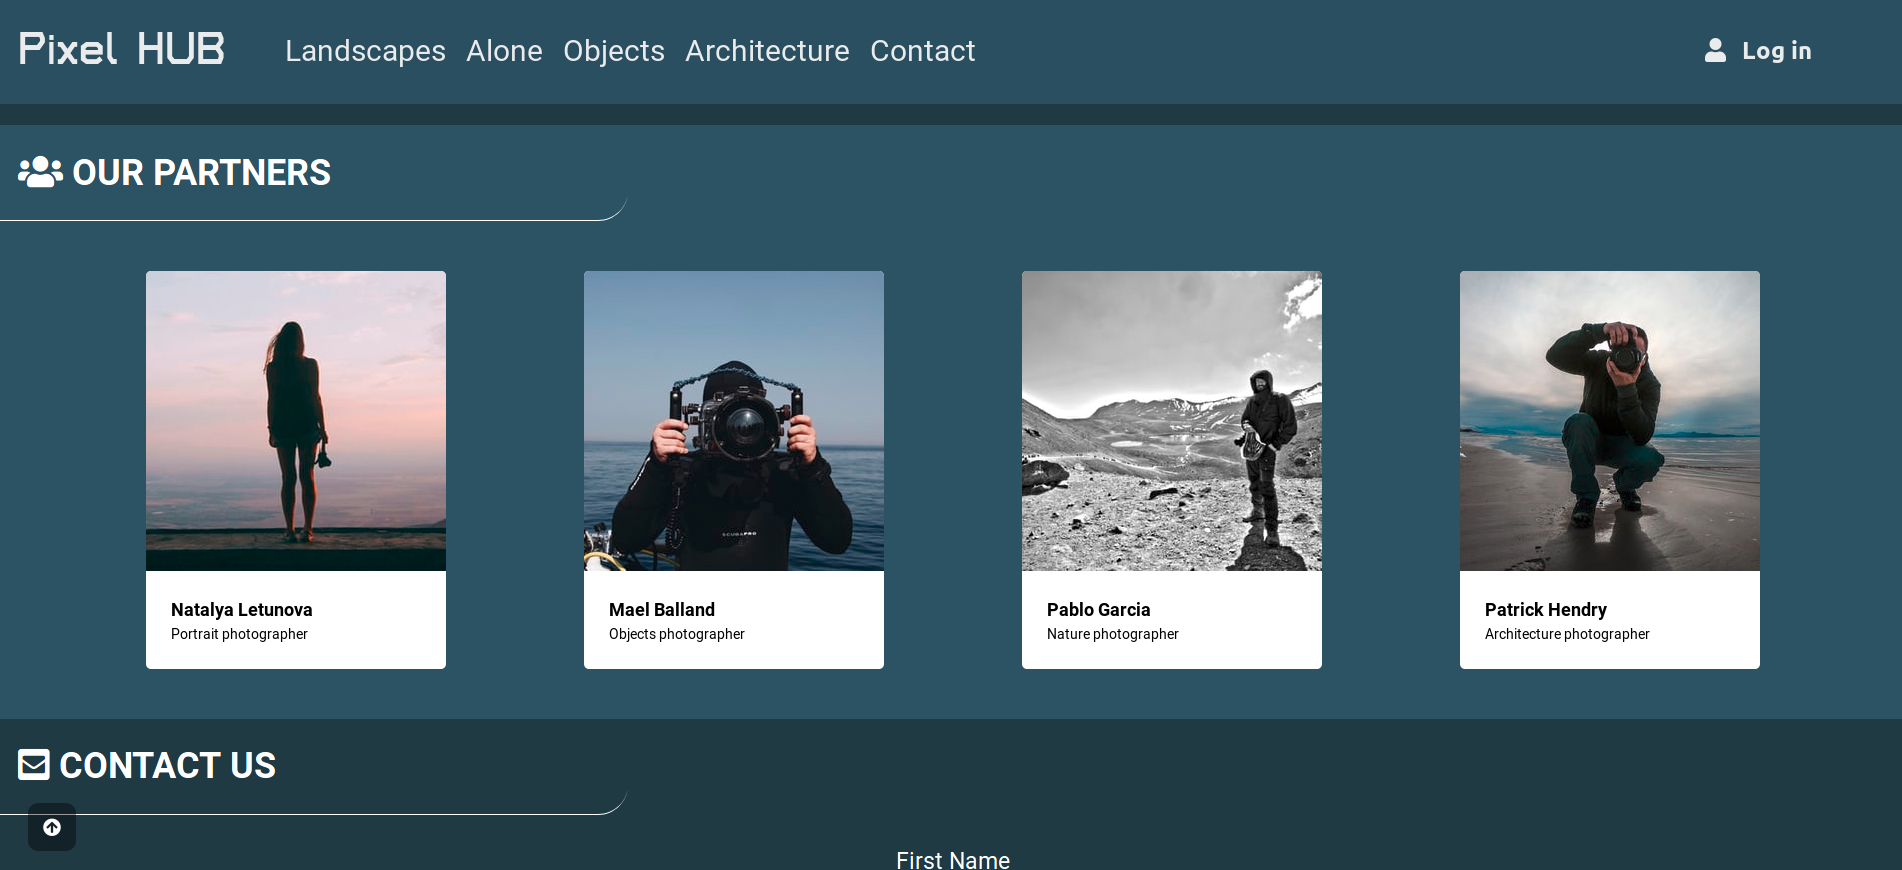Click the Portrait photographer caption
Image resolution: width=1902 pixels, height=870 pixels.
(239, 634)
